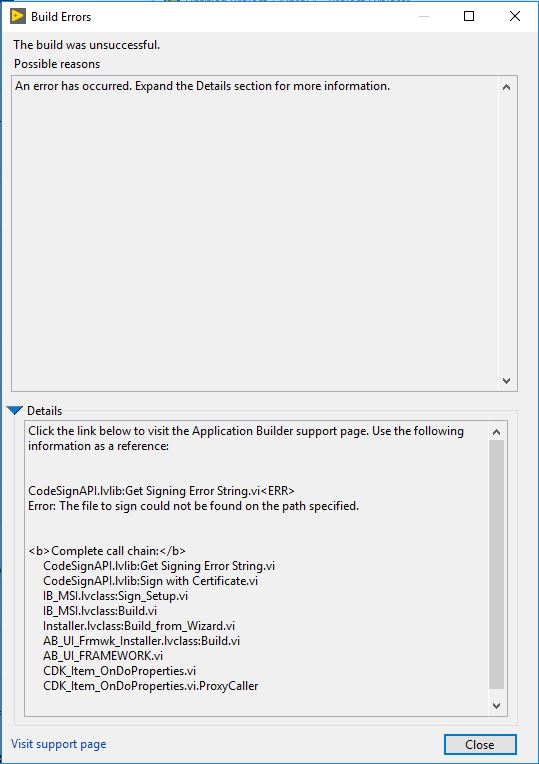Click the Build Errors title bar text

coord(61,17)
